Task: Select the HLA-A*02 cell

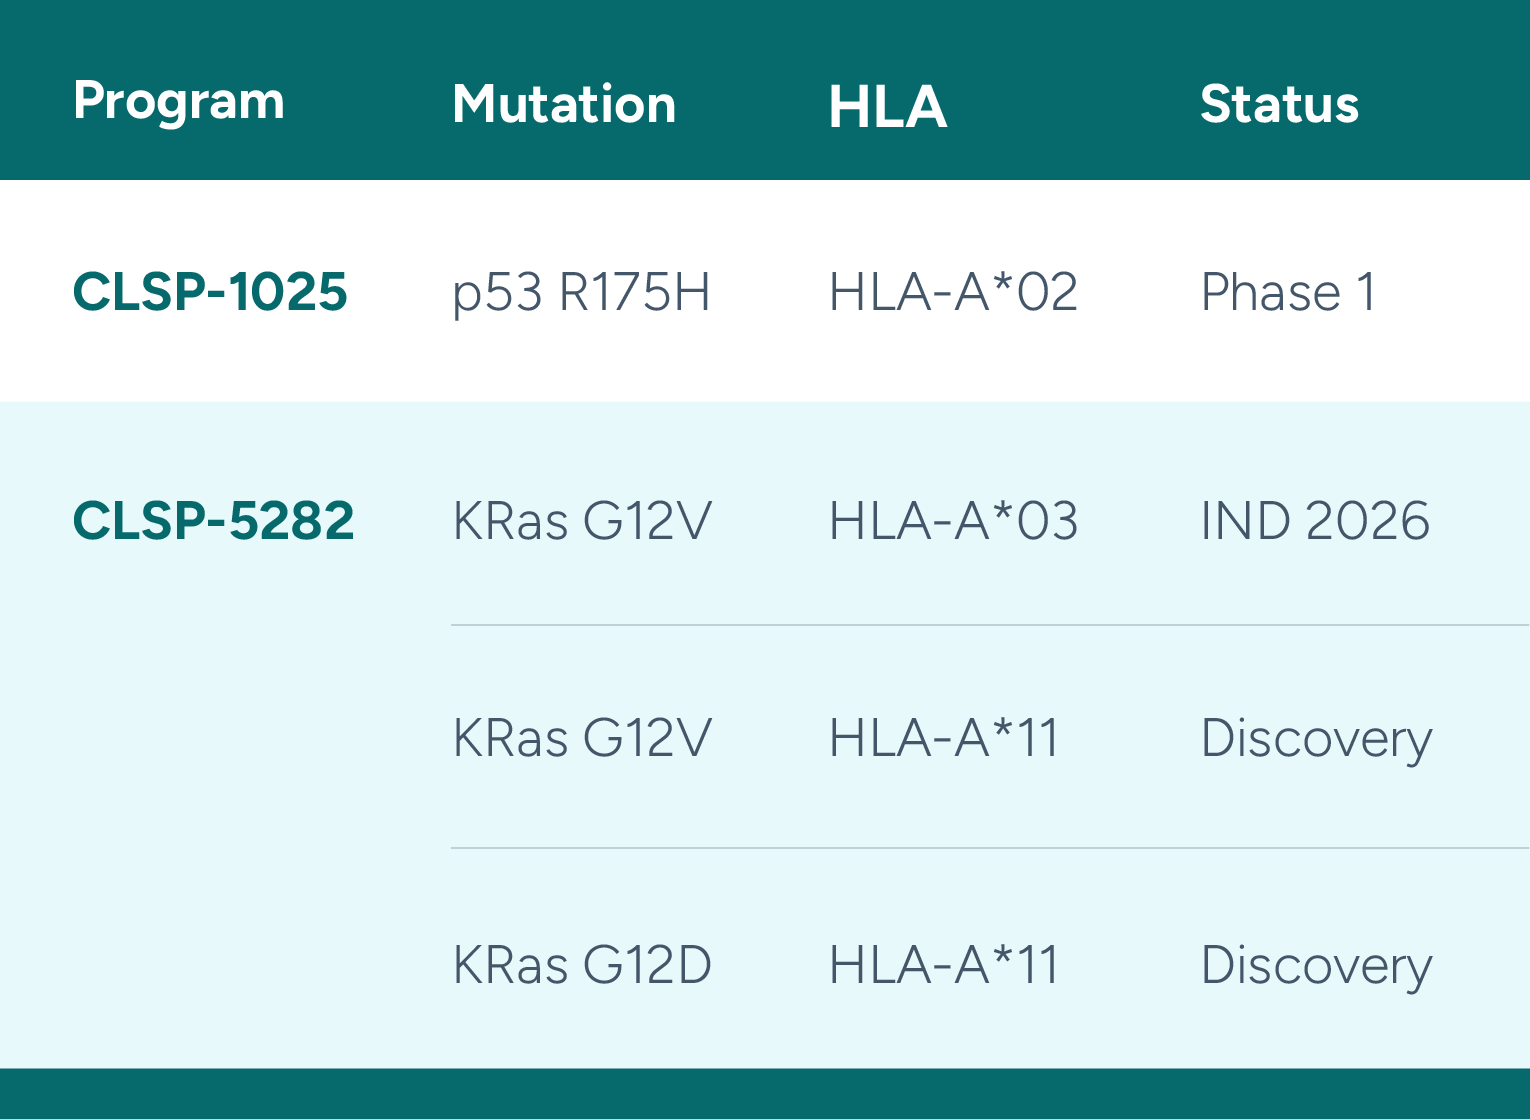Action: coord(953,293)
